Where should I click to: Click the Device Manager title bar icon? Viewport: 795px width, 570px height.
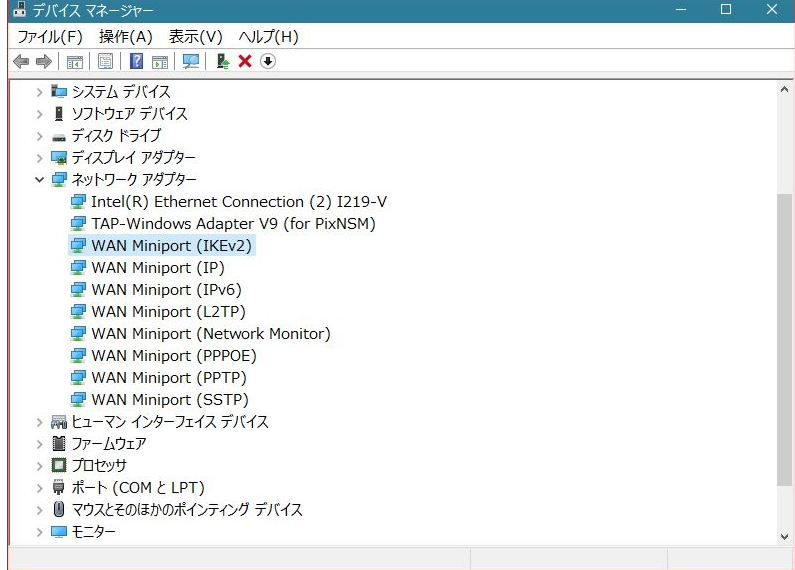[x=19, y=10]
